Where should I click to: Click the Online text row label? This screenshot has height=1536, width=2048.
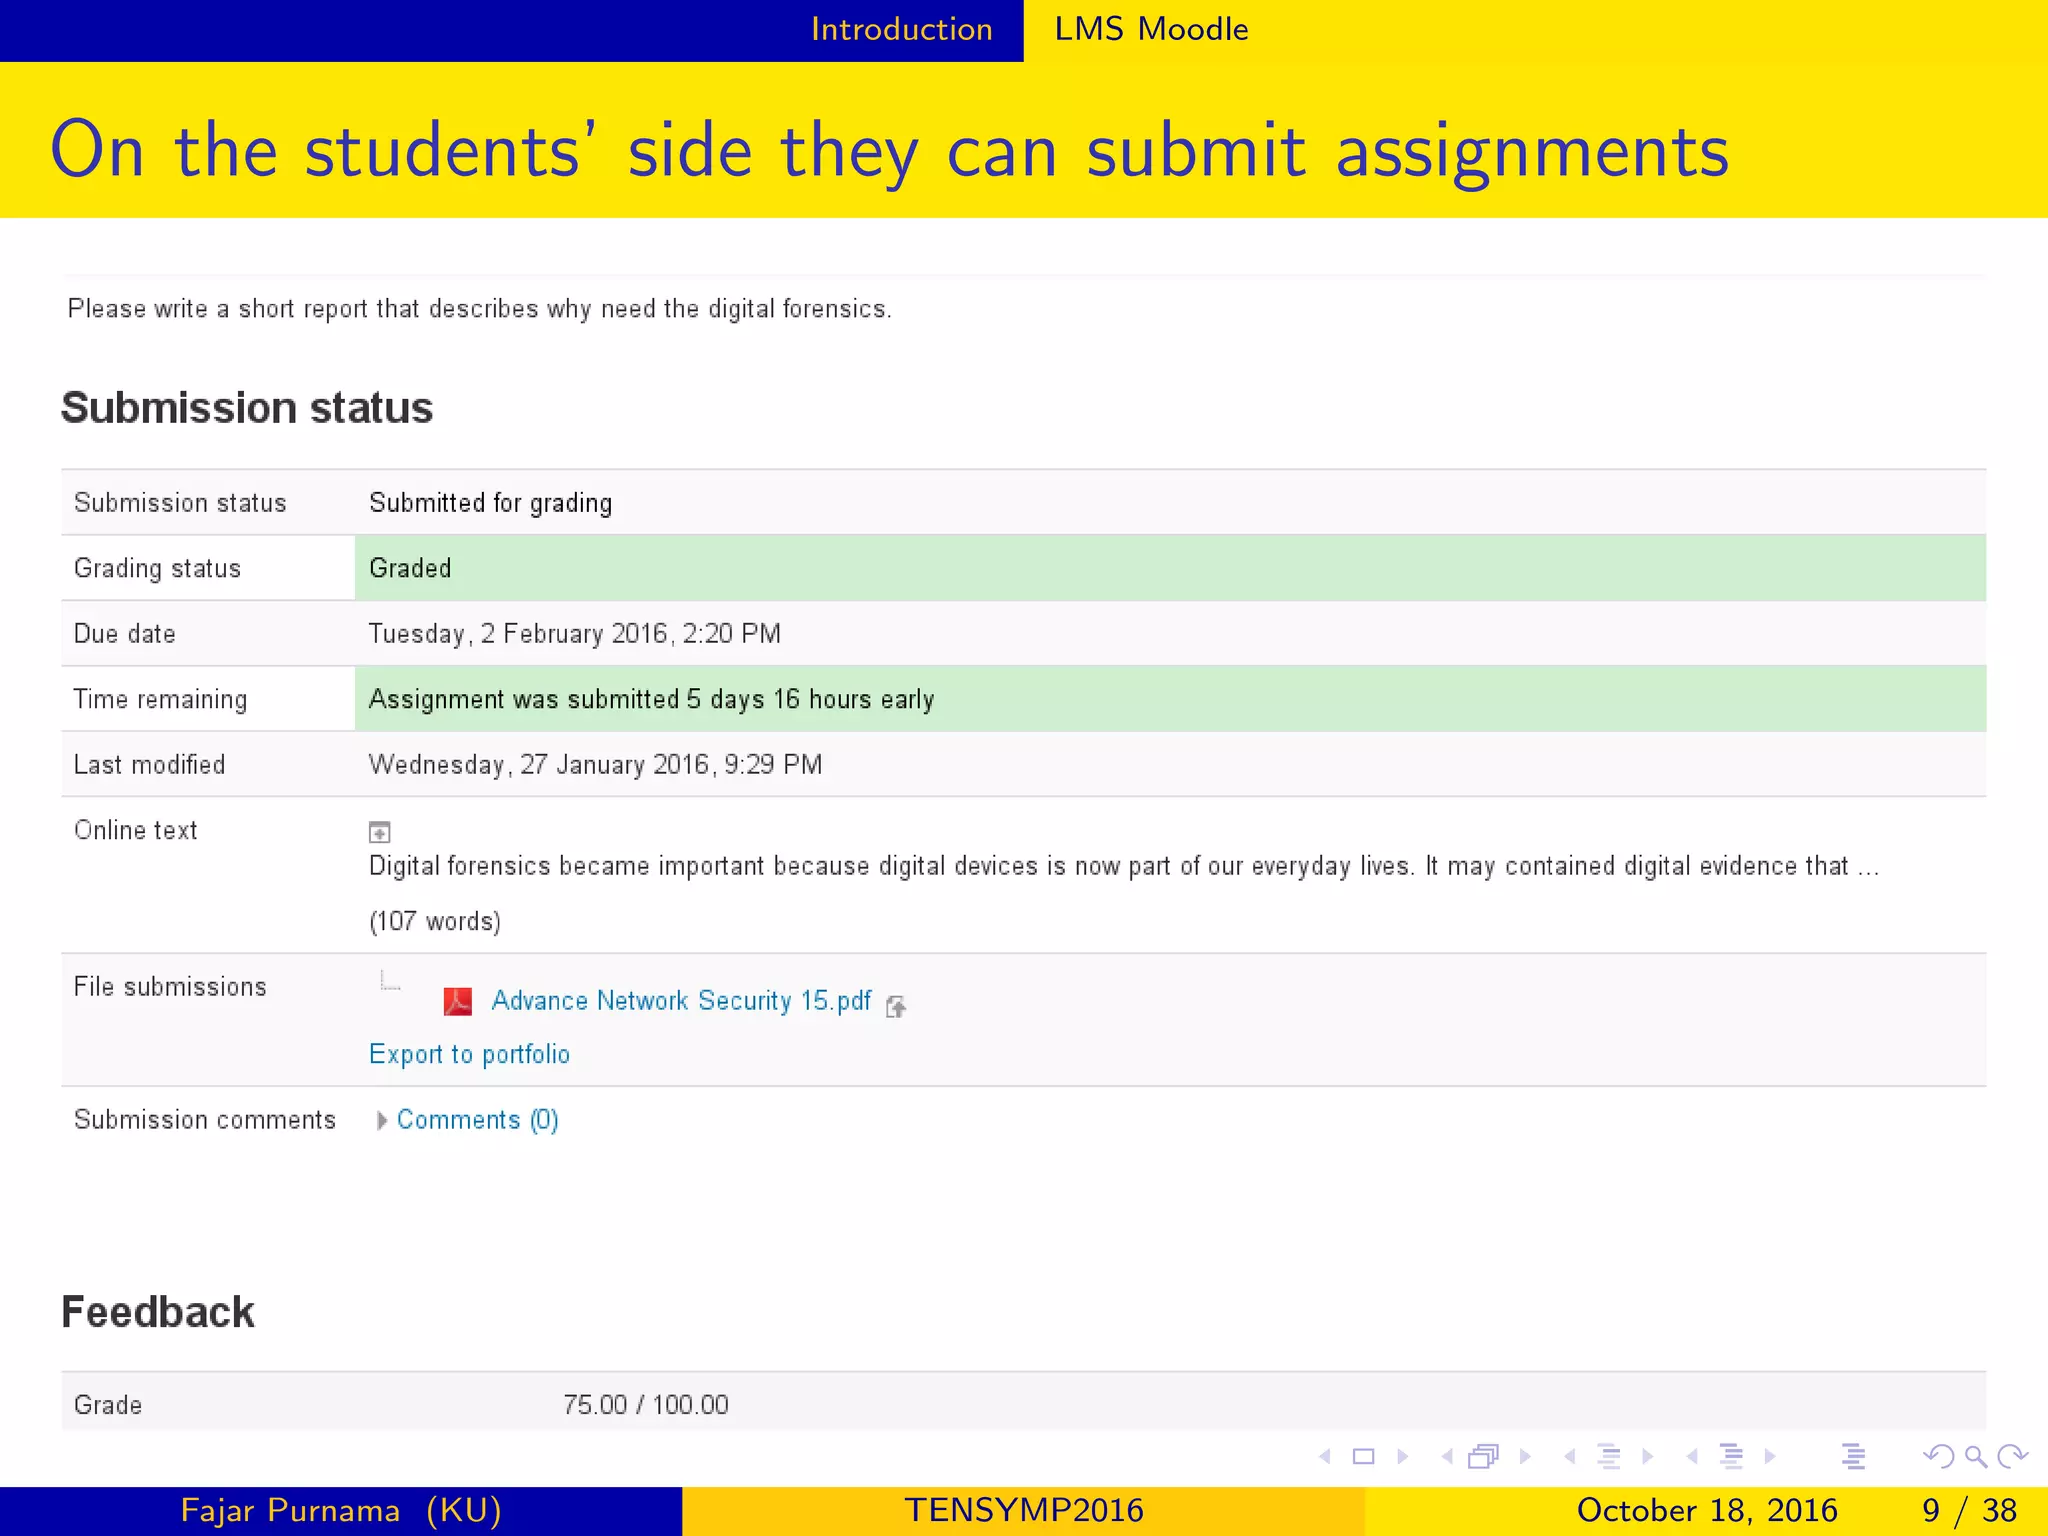[x=135, y=830]
